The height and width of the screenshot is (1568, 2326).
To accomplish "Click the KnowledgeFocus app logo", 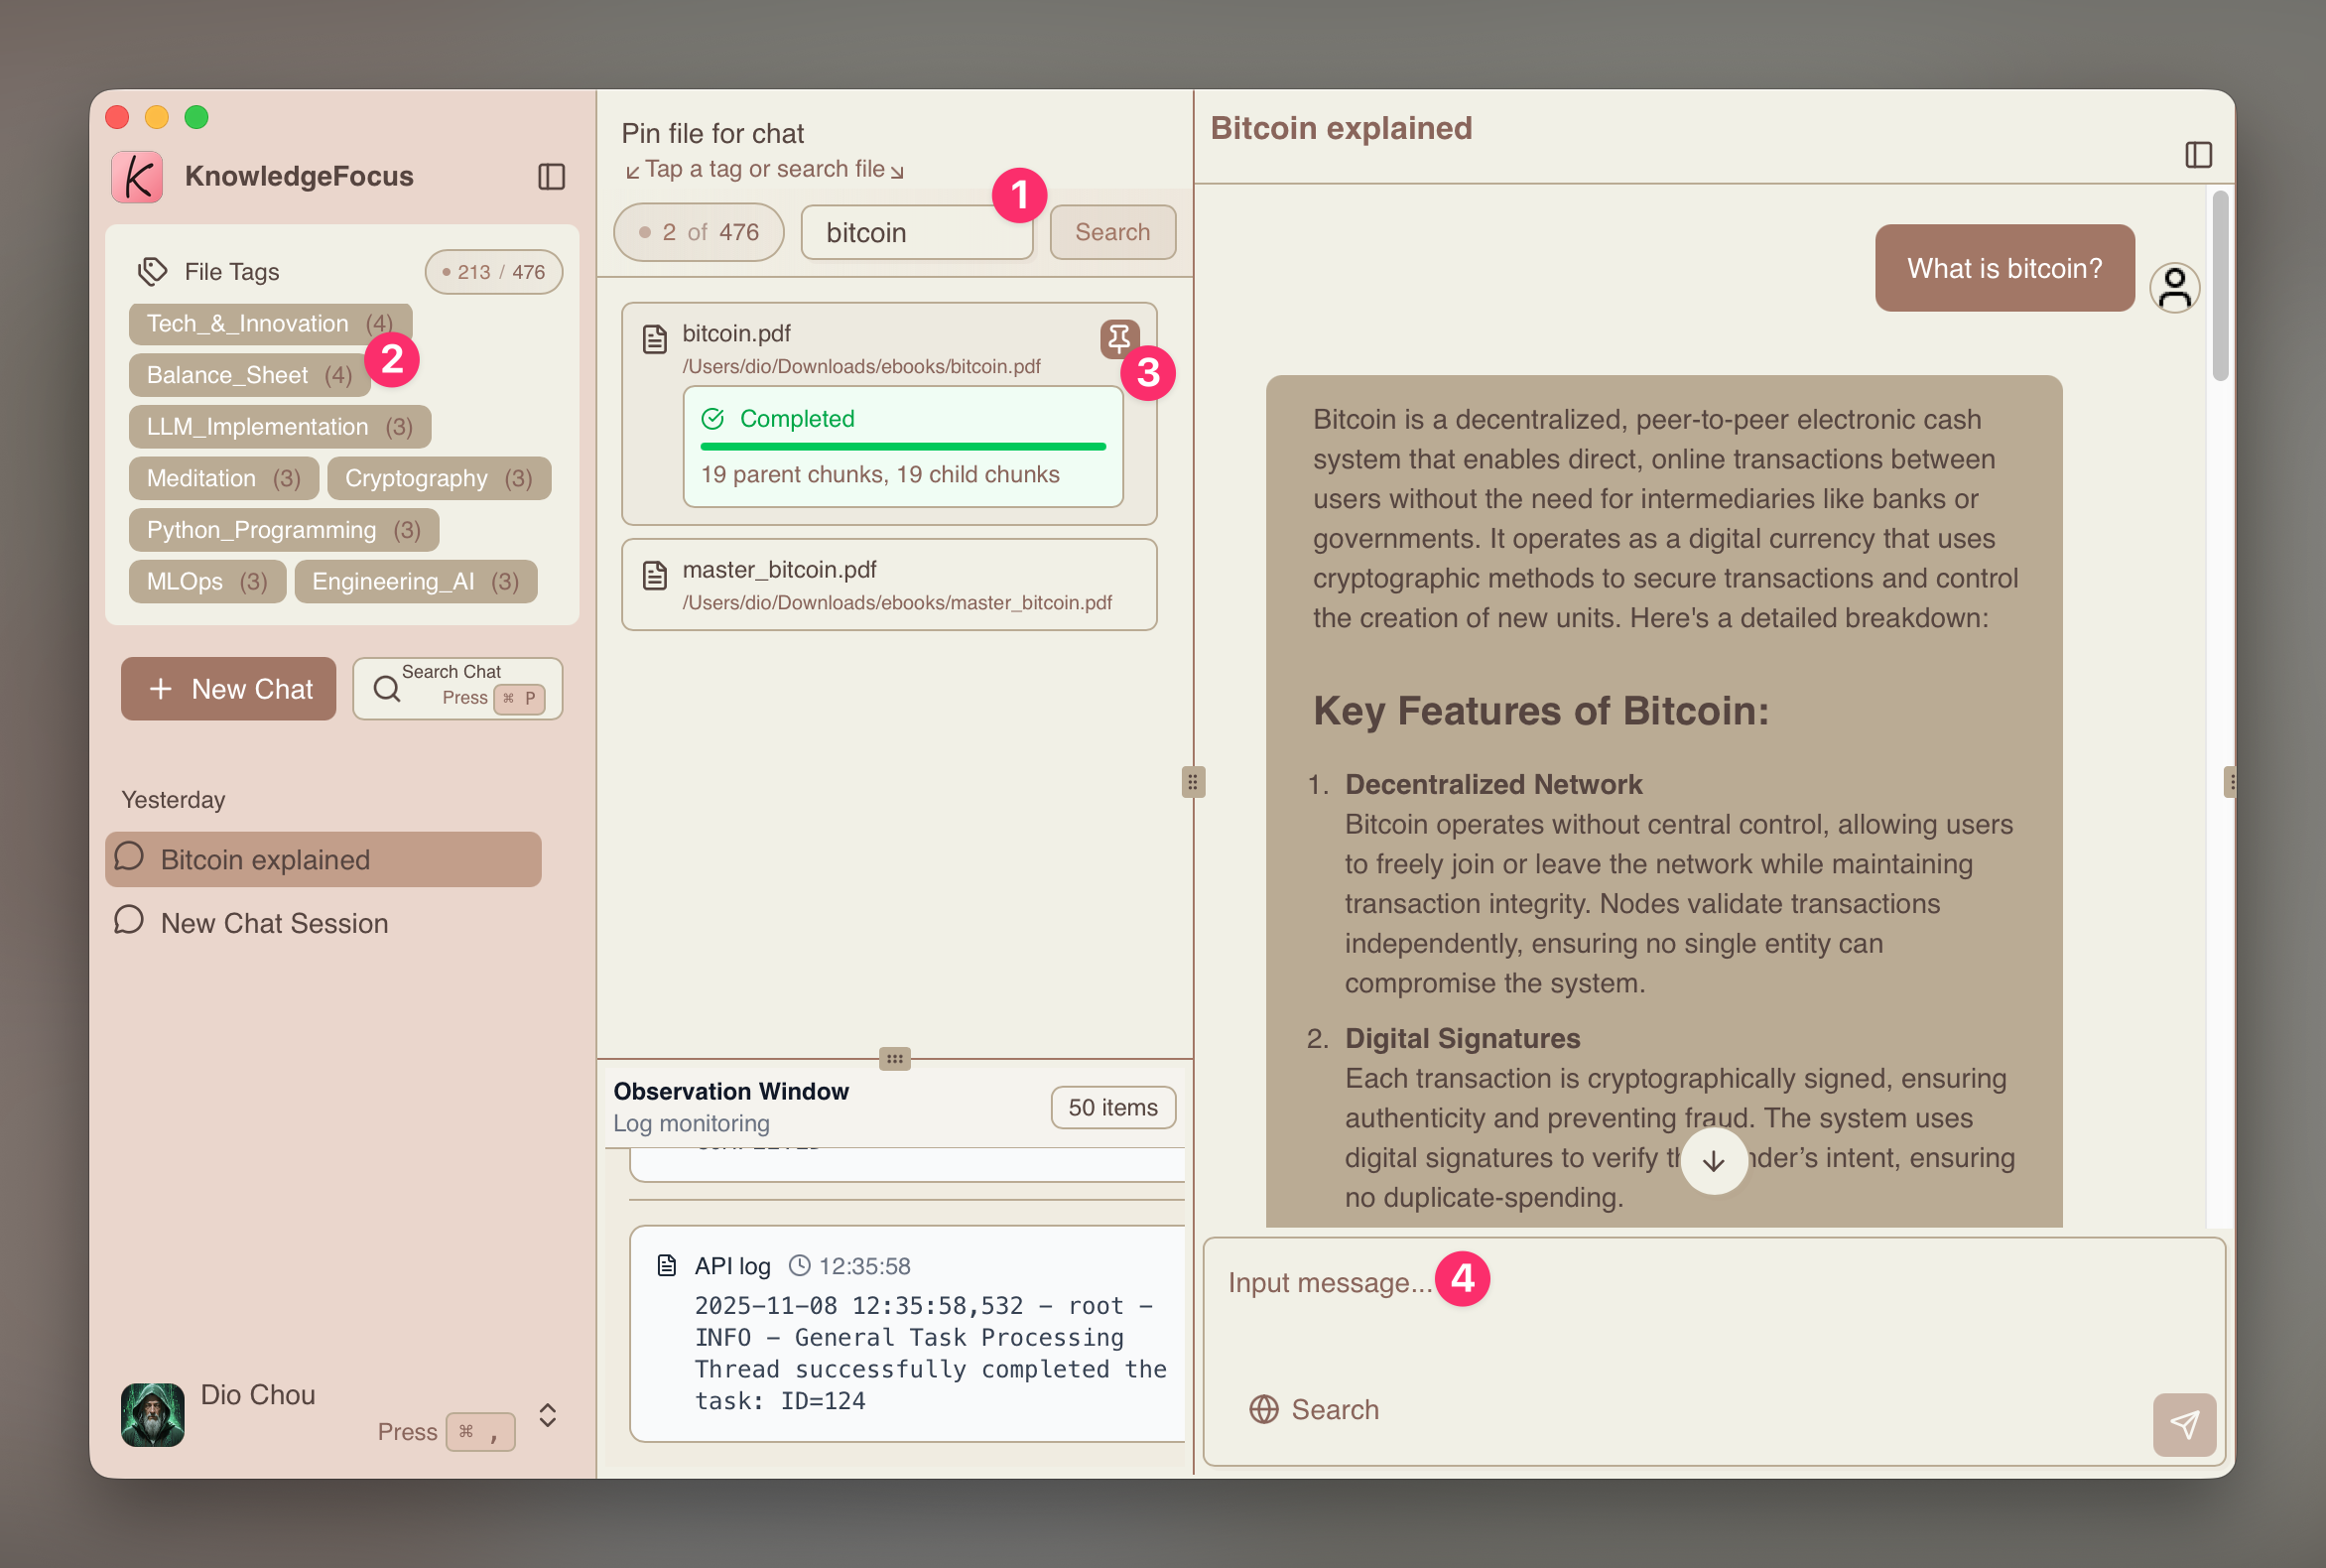I will tap(137, 177).
